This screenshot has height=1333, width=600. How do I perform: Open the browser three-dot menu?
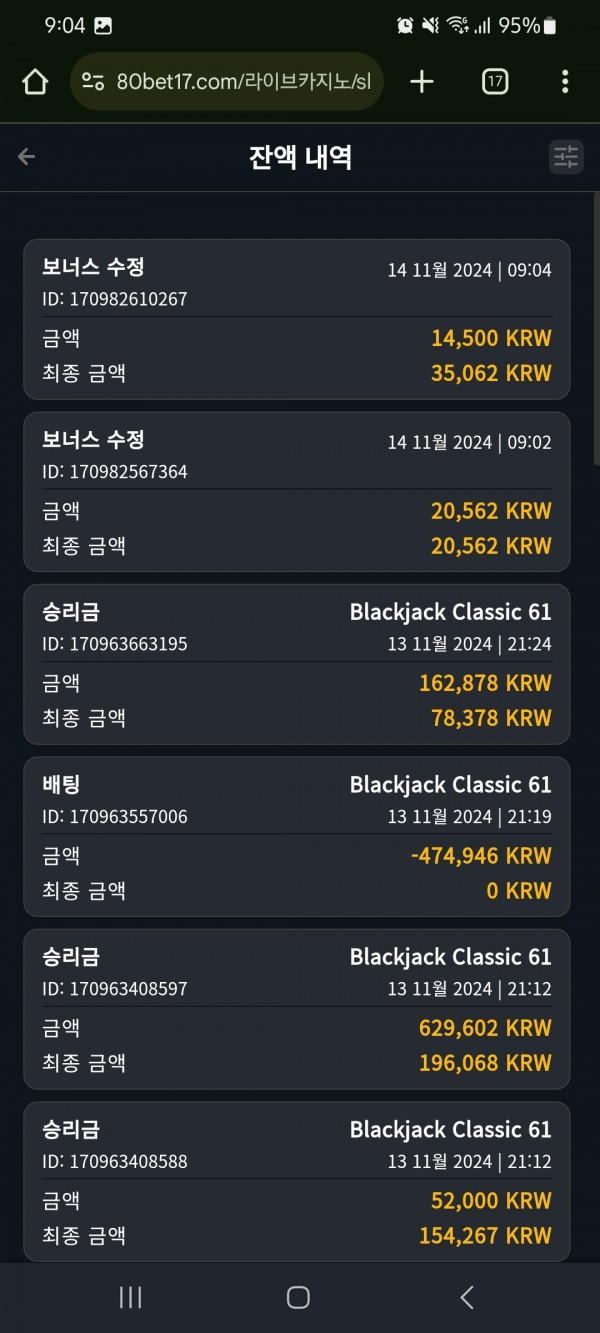point(565,82)
